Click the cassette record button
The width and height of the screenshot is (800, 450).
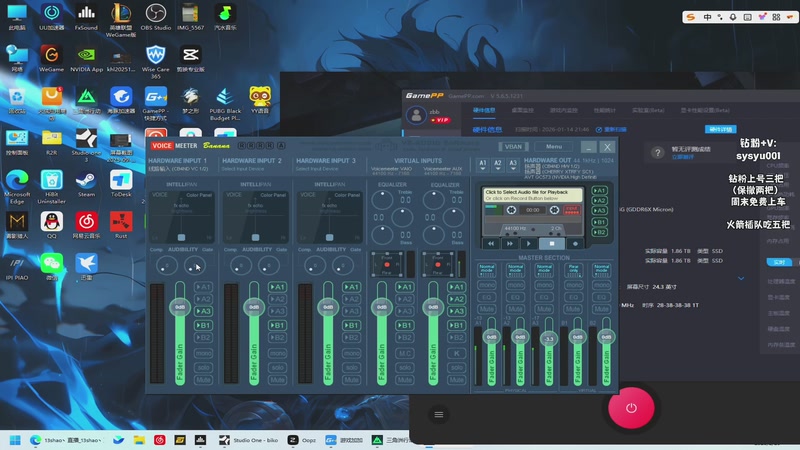pyautogui.click(x=575, y=244)
